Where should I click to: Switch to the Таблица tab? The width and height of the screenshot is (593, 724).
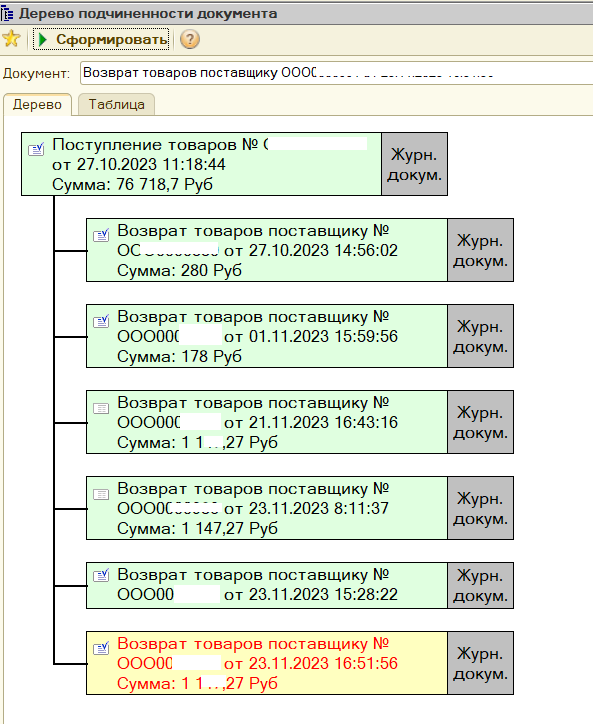point(116,104)
